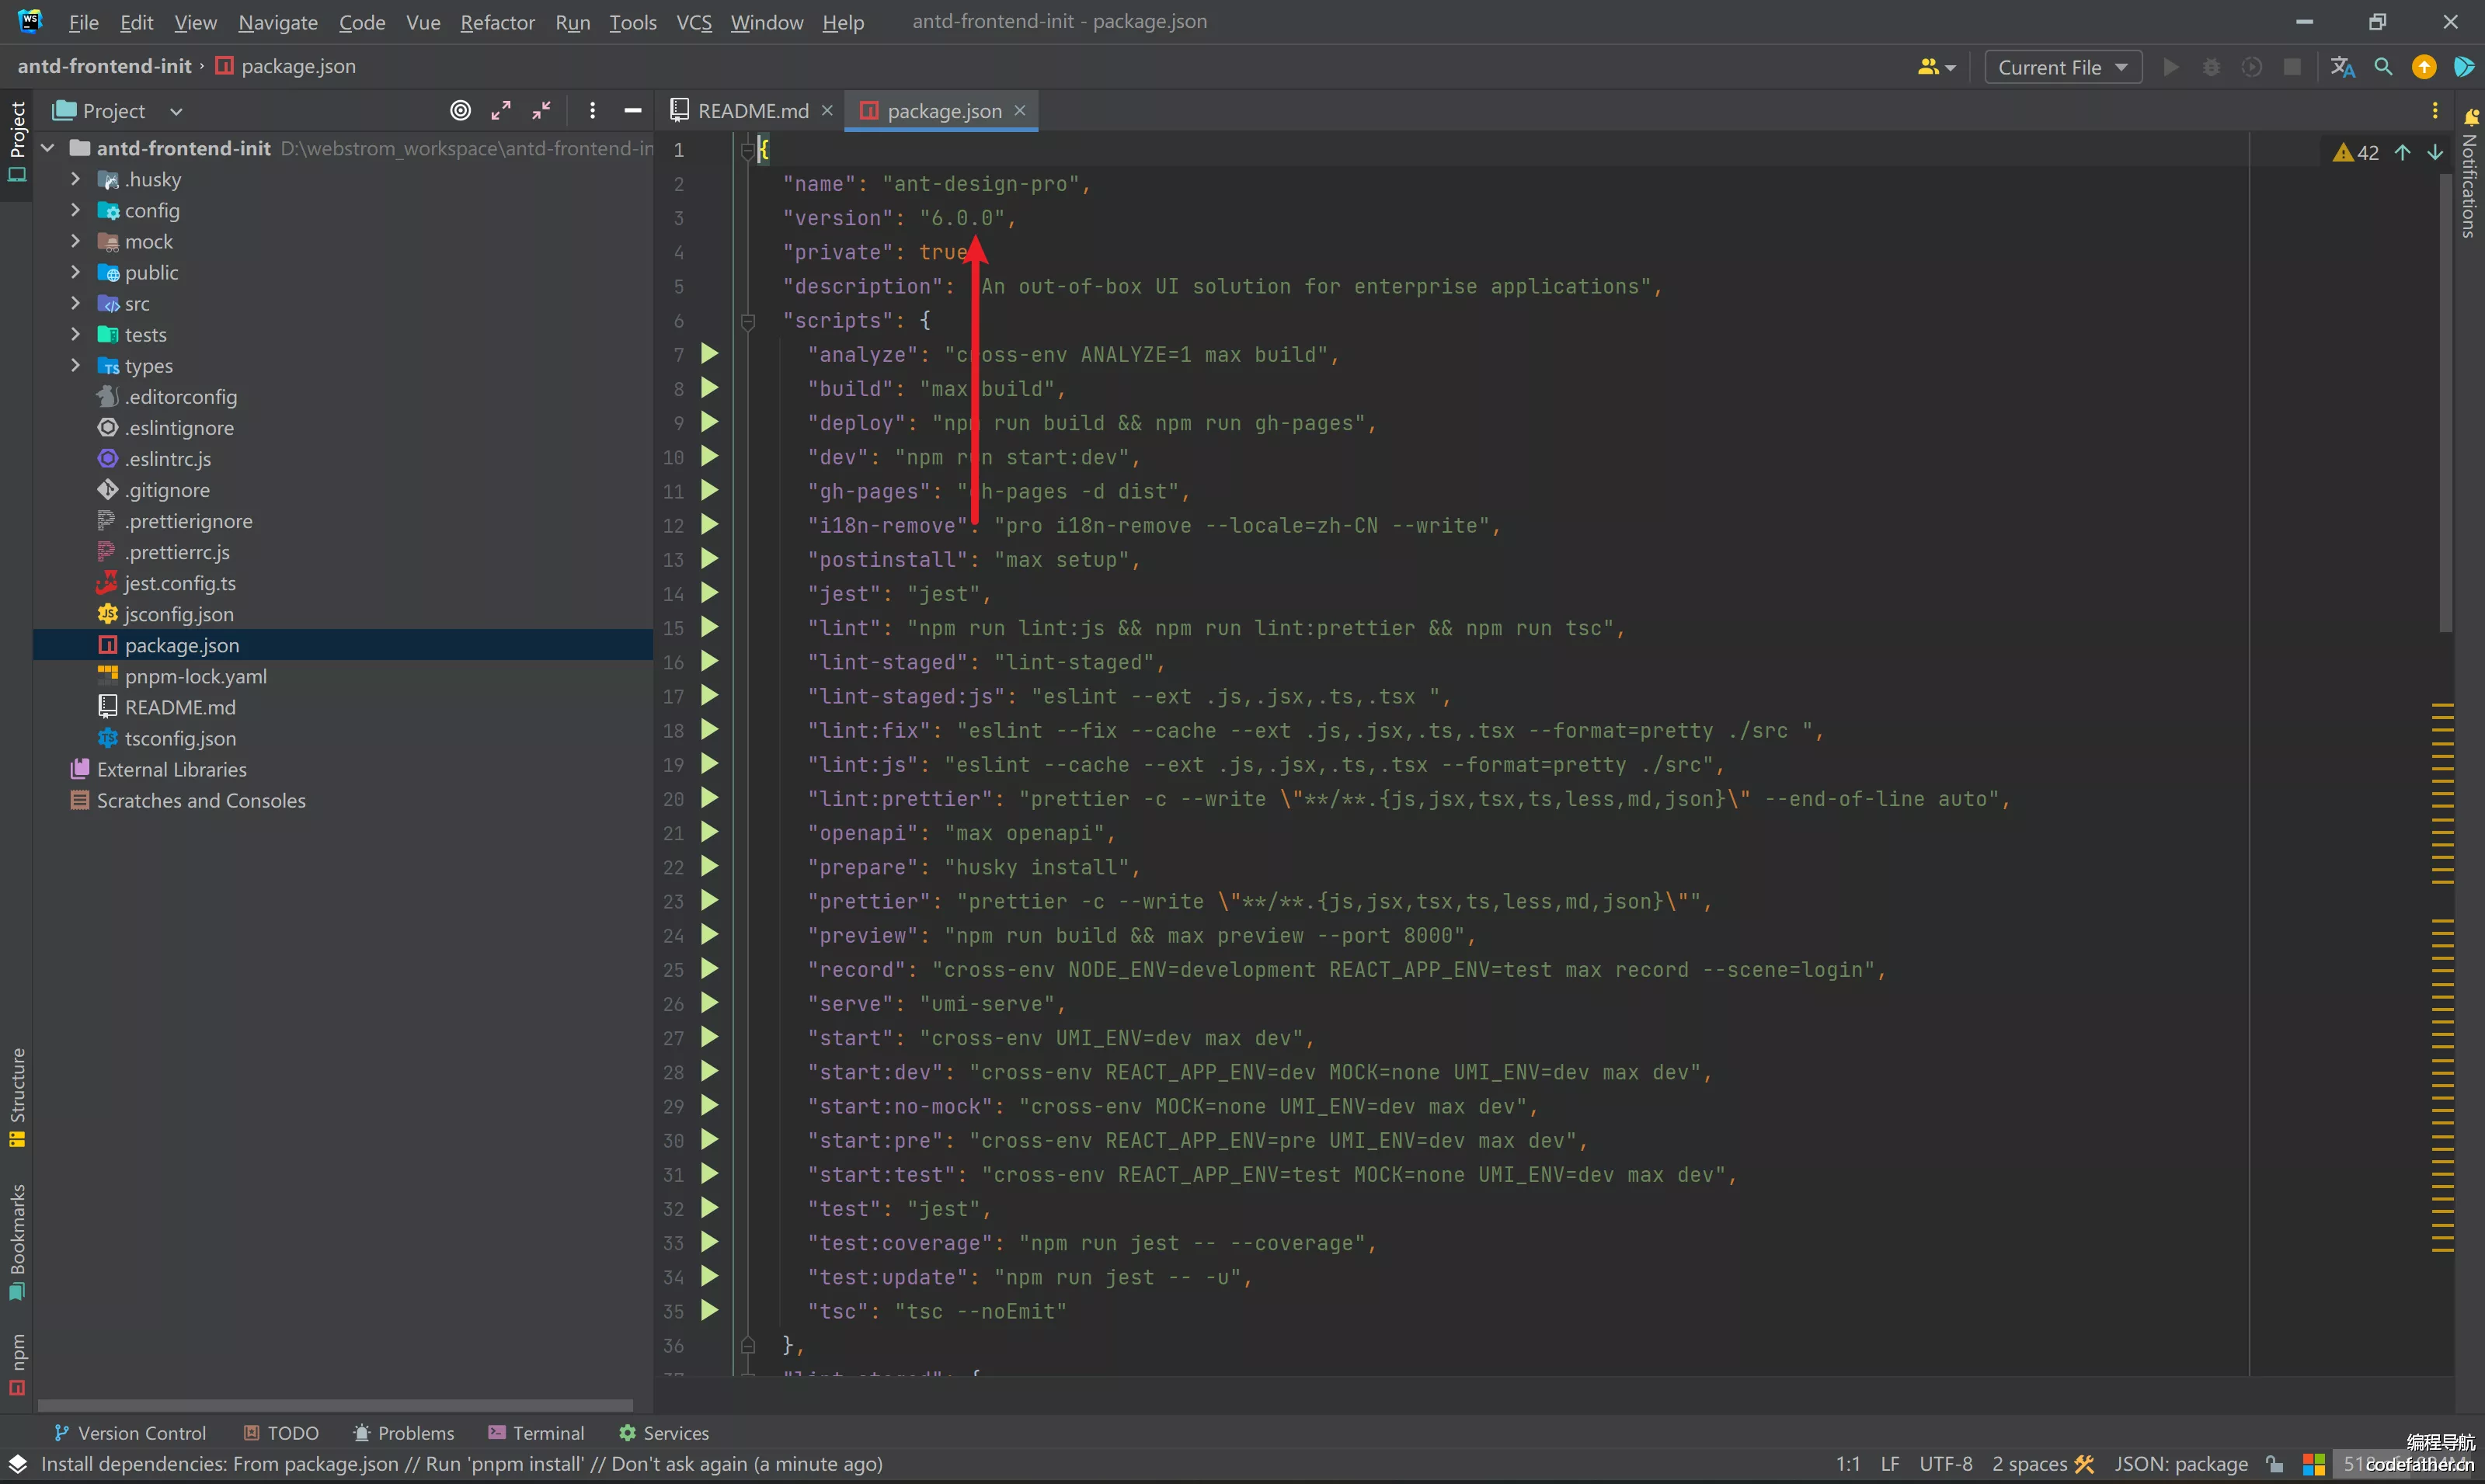Open the Code With Me users icon

(1936, 67)
